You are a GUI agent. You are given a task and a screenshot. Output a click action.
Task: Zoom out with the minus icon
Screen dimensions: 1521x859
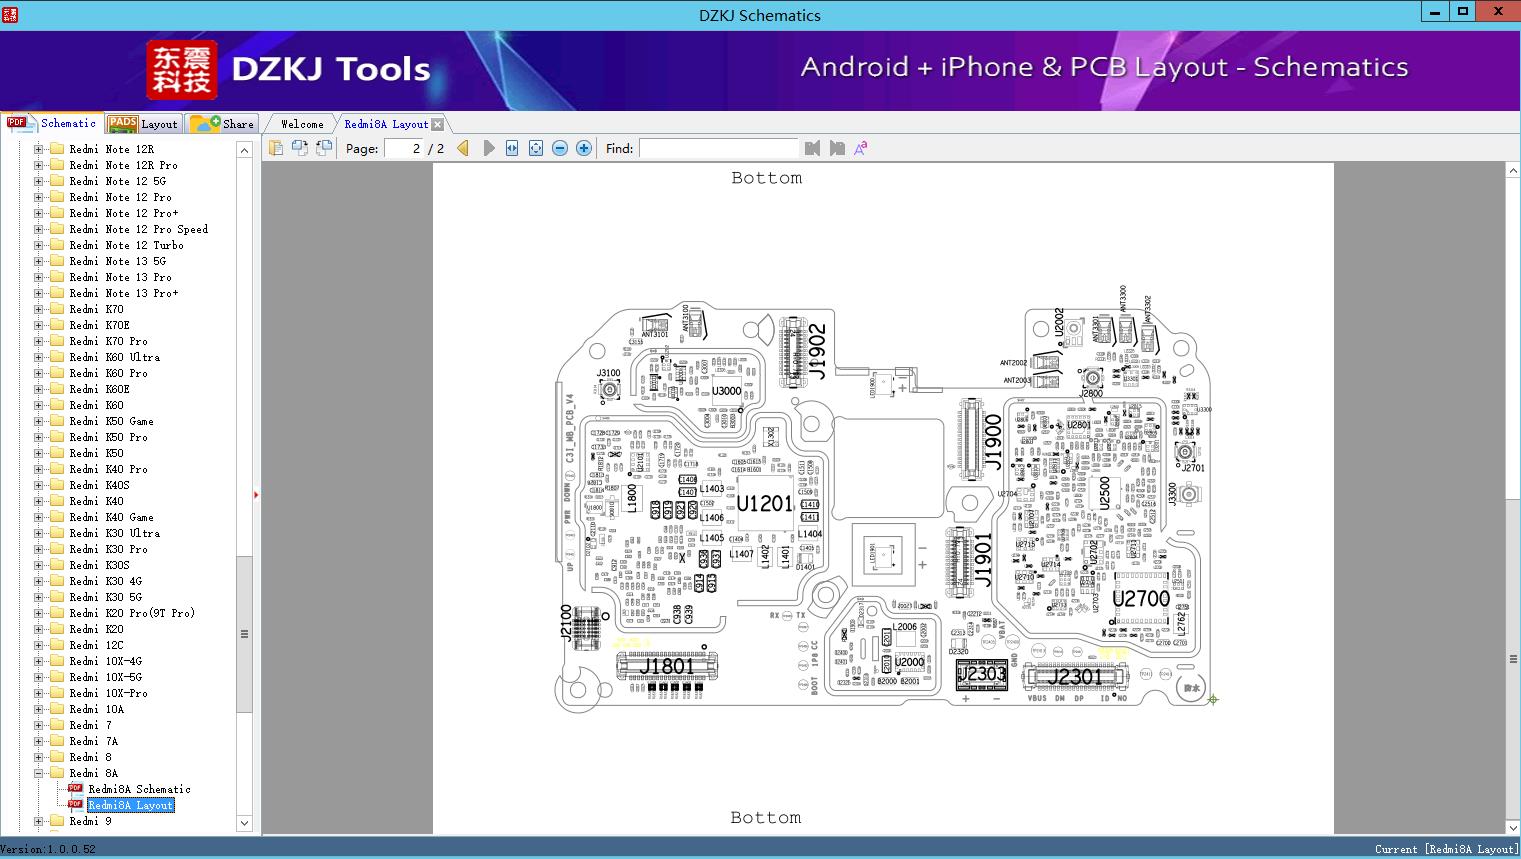(560, 148)
